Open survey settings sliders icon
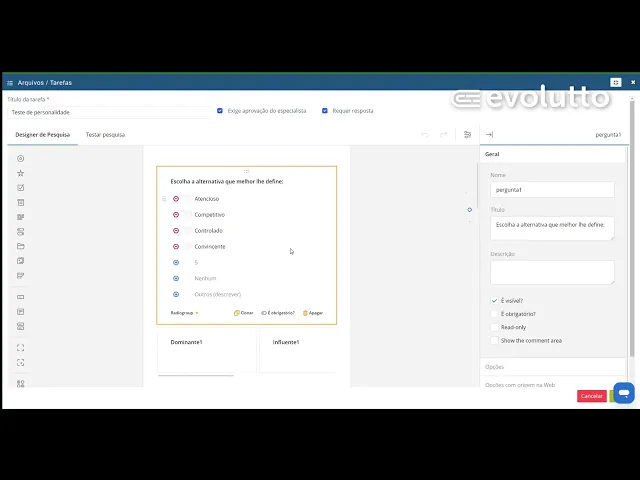 coord(467,135)
